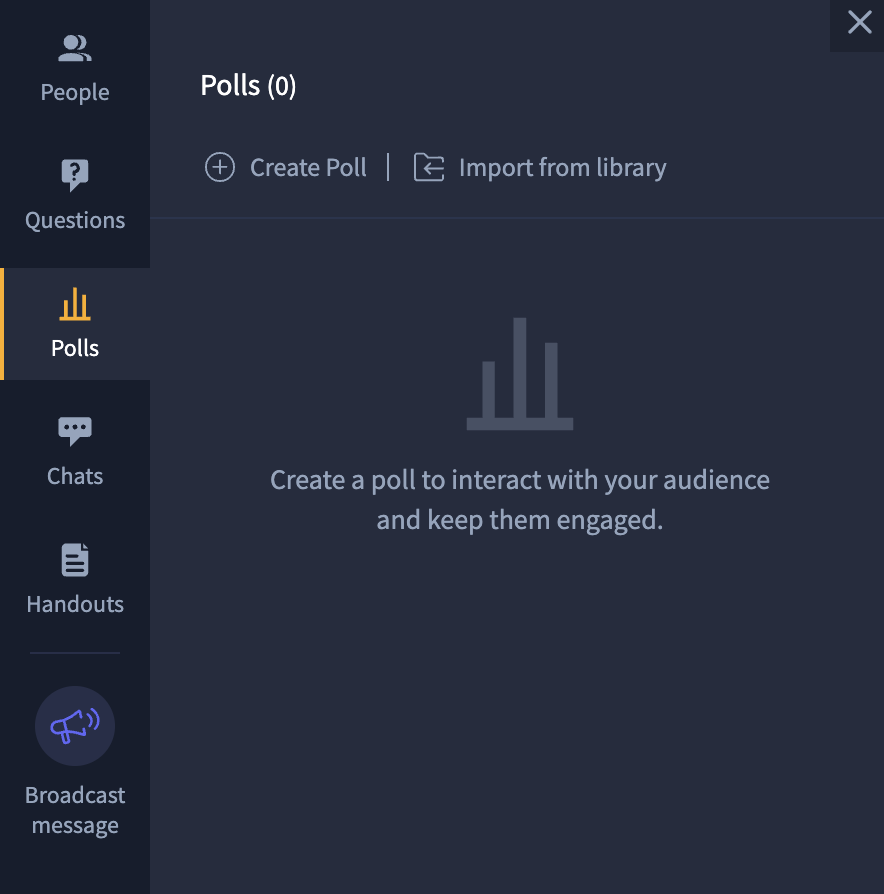Viewport: 884px width, 894px height.
Task: Click the Chats bubble icon
Action: (75, 431)
